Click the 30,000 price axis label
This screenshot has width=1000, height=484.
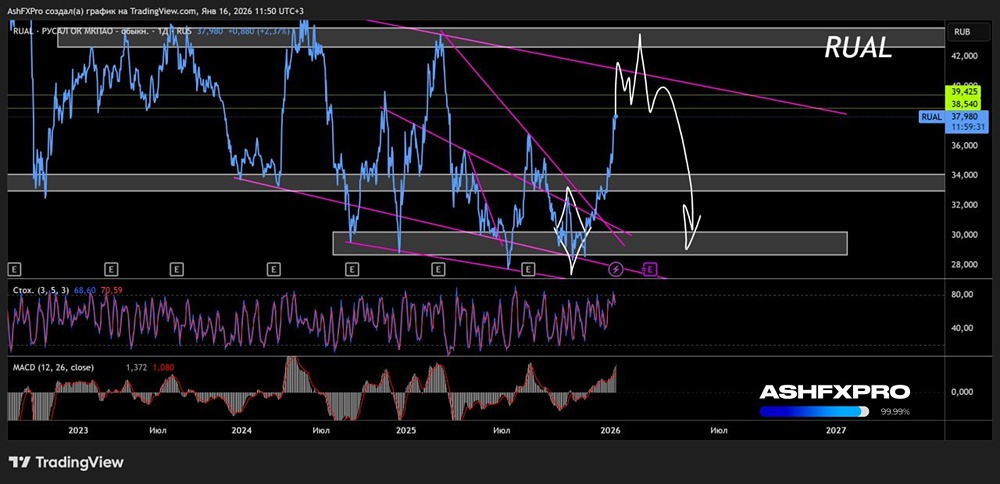pos(964,235)
